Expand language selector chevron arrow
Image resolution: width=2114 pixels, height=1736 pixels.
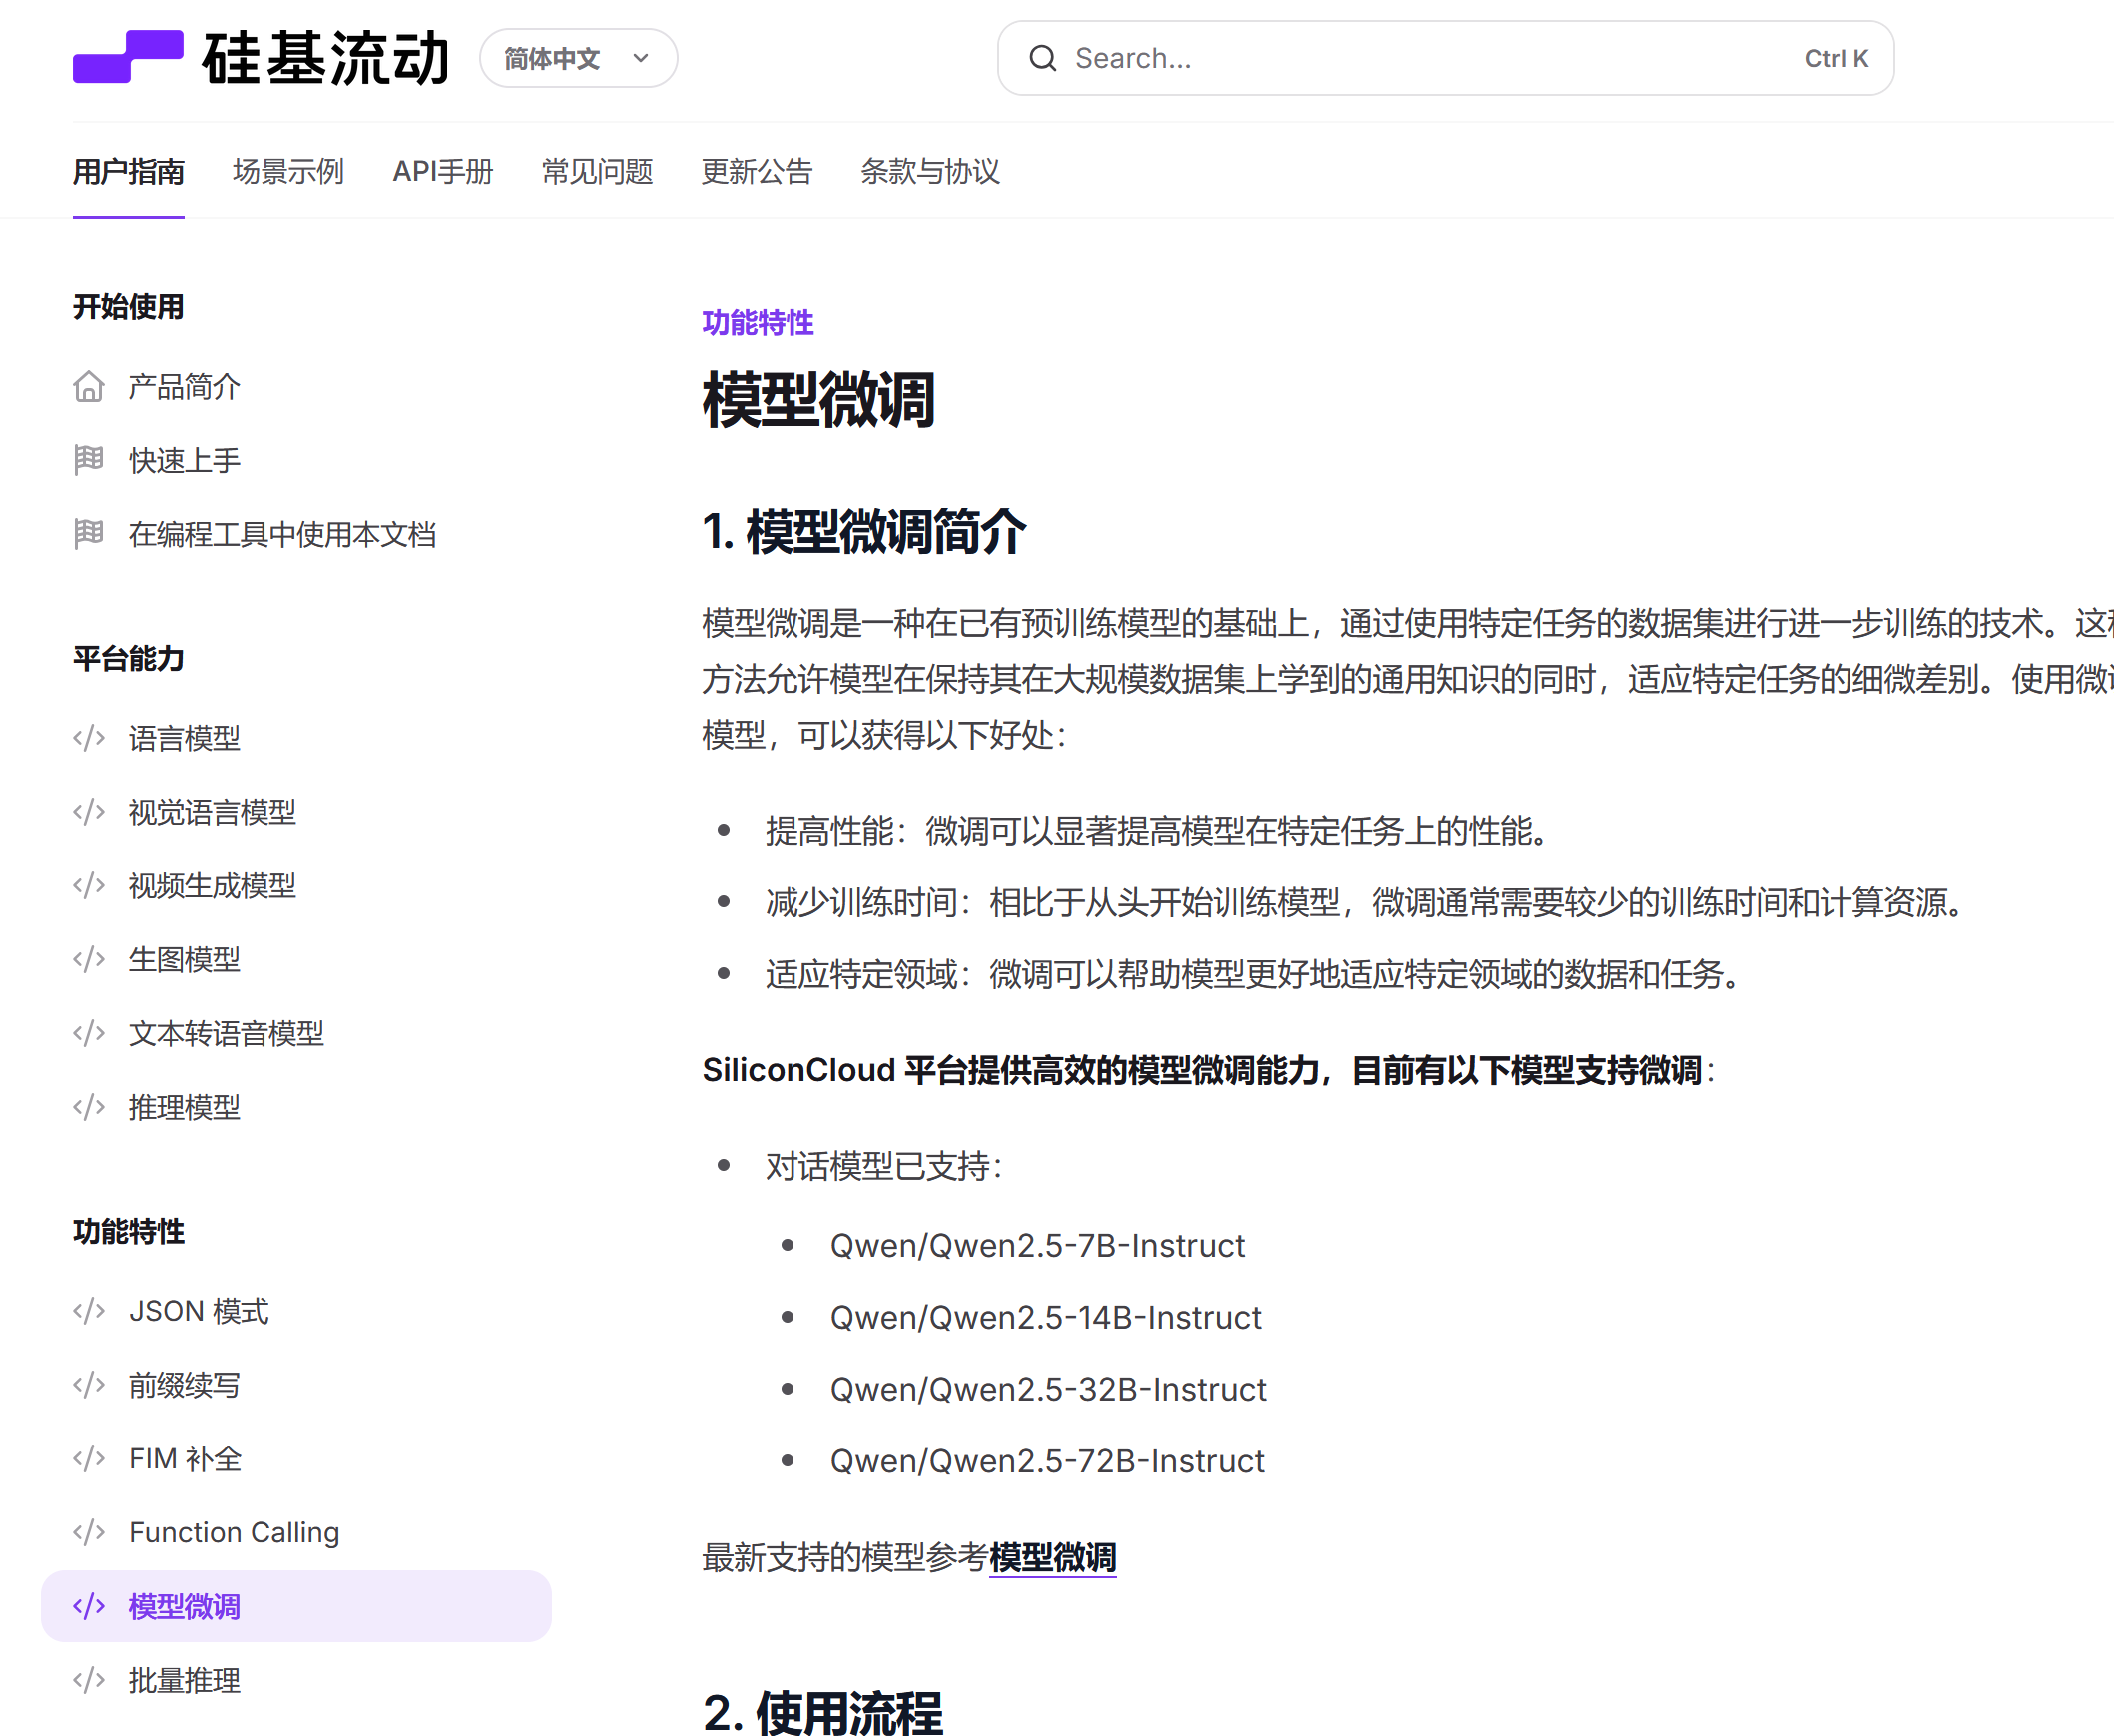(x=641, y=58)
